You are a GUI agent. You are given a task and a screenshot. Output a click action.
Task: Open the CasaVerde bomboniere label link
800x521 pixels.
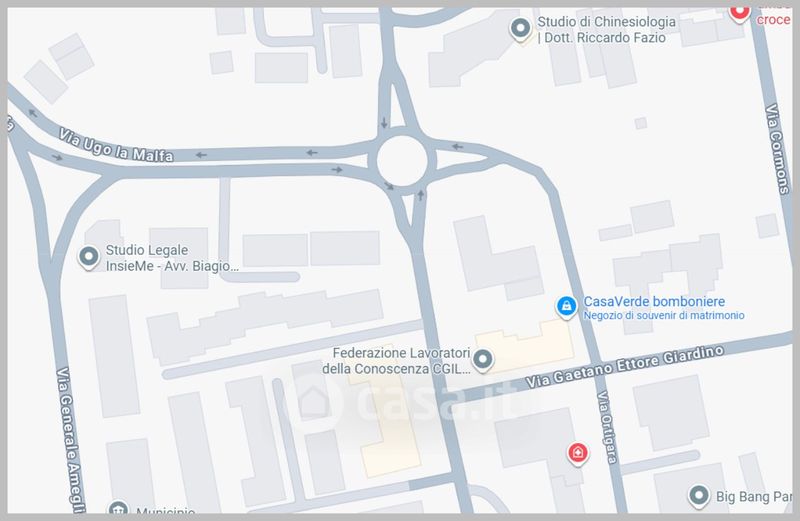pyautogui.click(x=654, y=302)
